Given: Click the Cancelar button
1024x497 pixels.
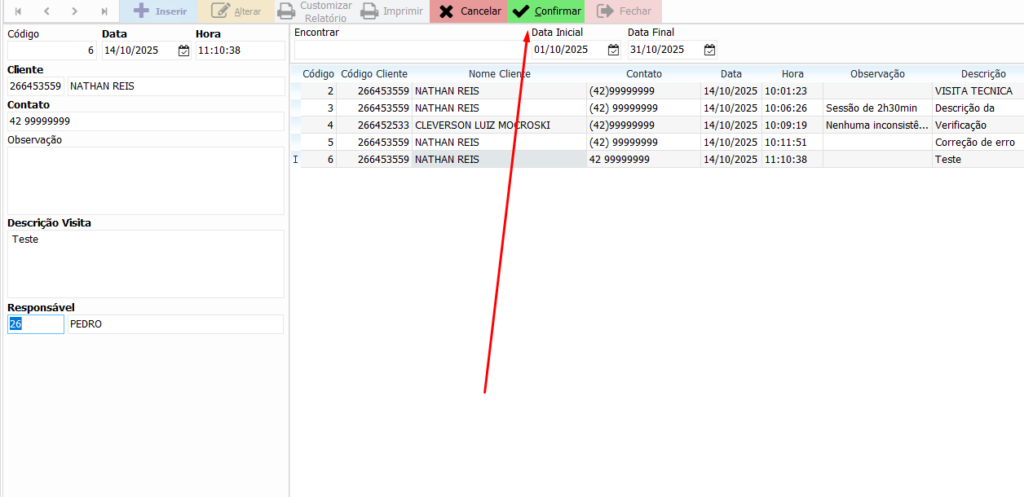Looking at the screenshot, I should pyautogui.click(x=469, y=12).
